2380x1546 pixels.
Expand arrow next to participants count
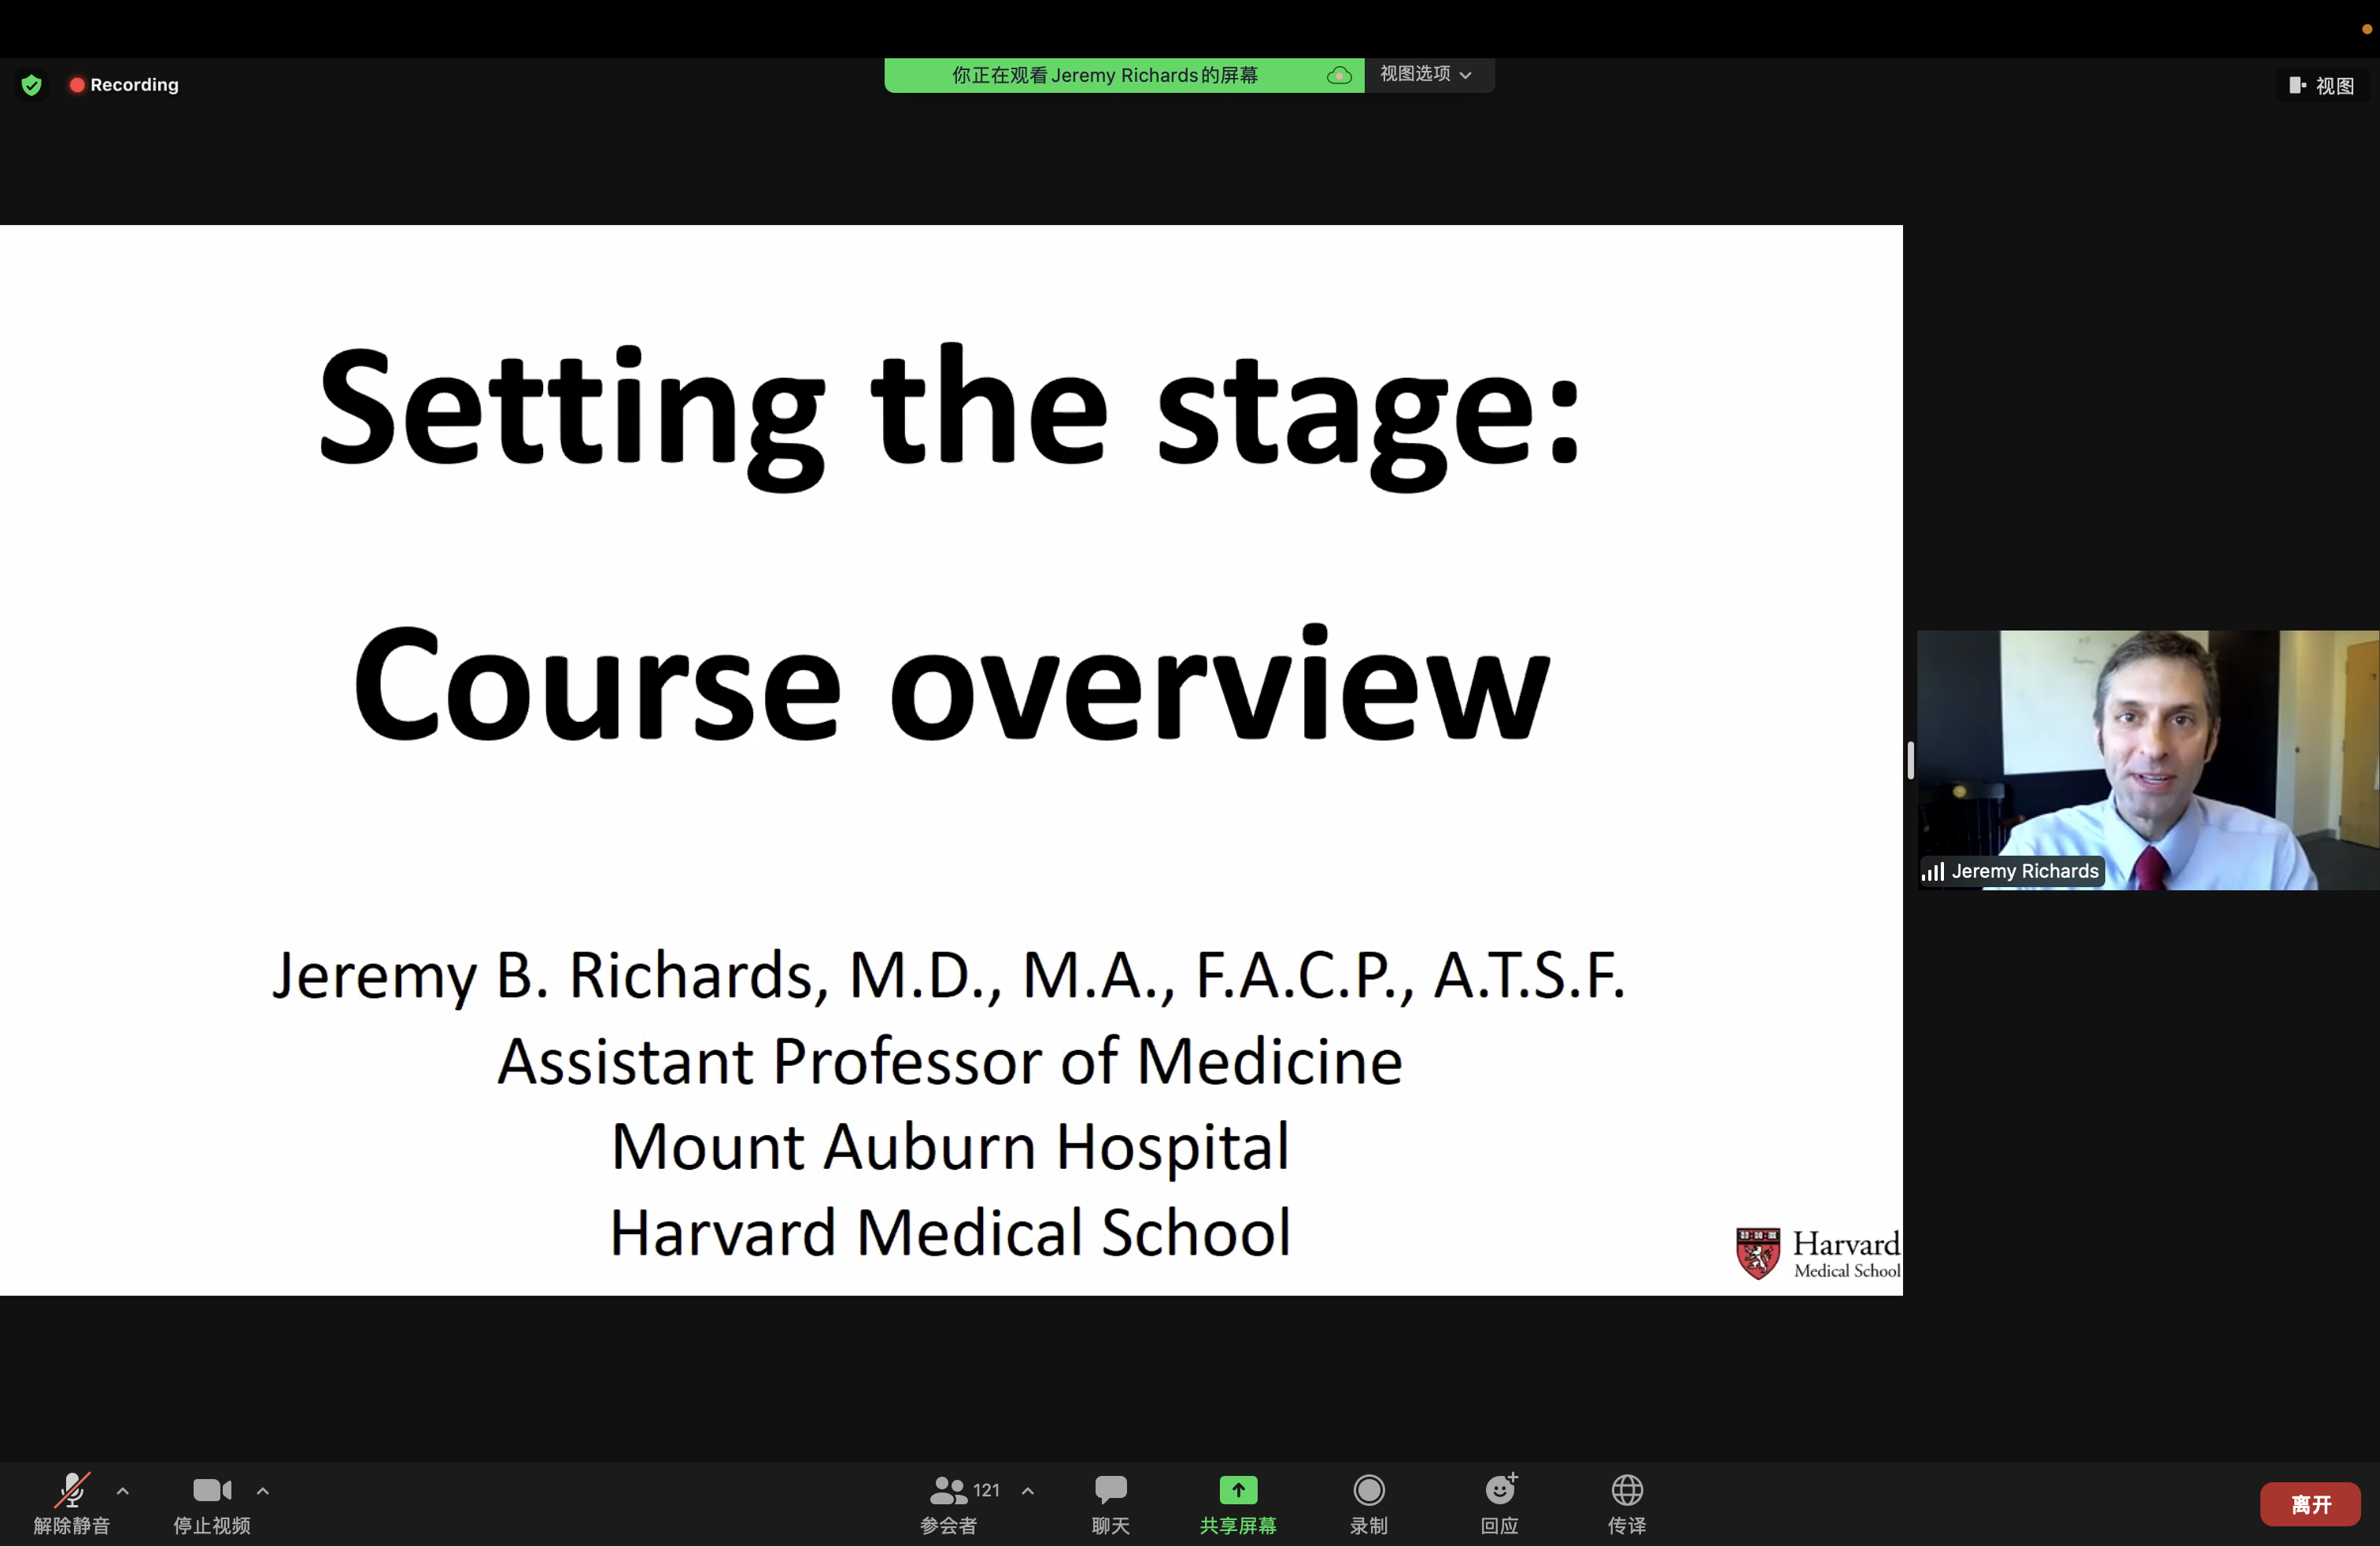coord(1027,1490)
